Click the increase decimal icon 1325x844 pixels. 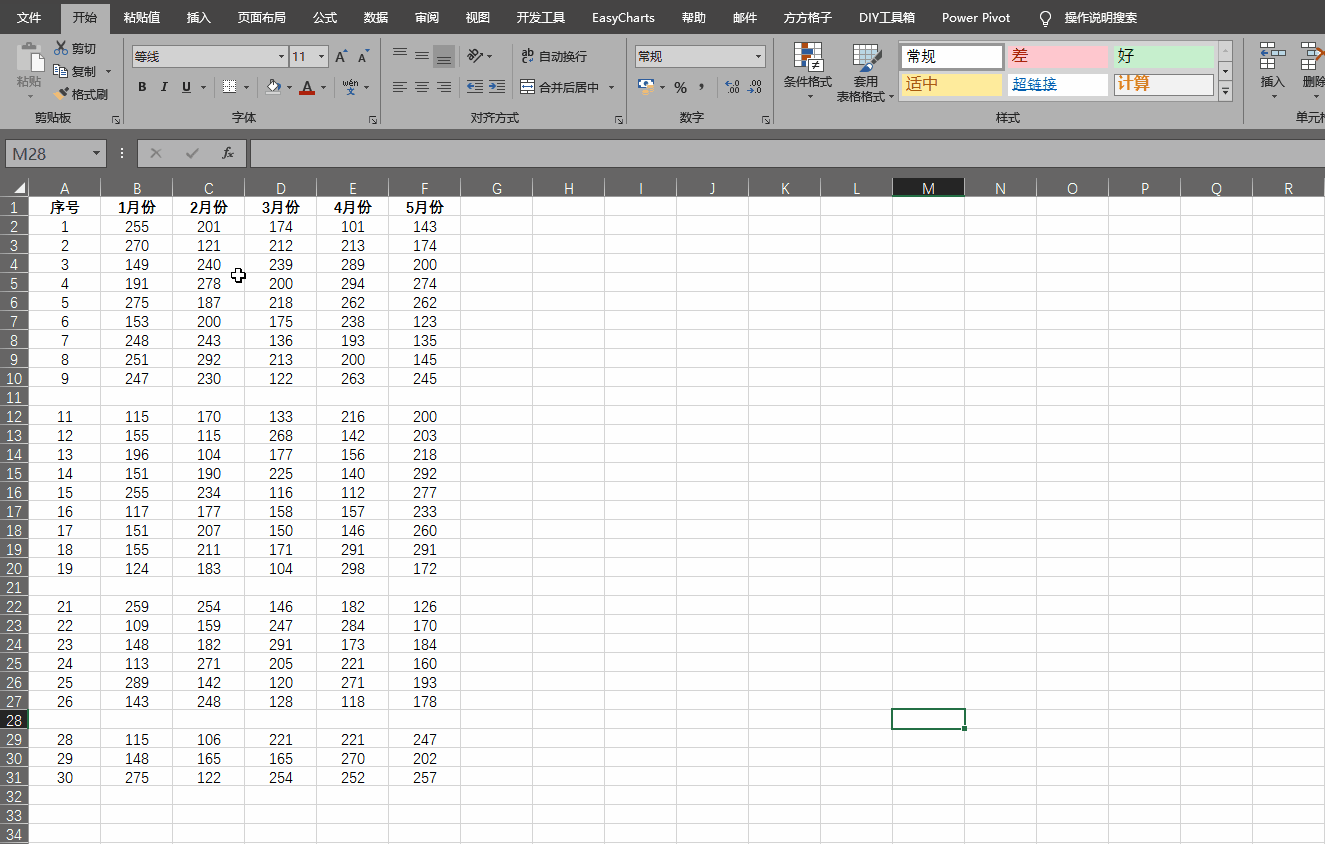[732, 87]
